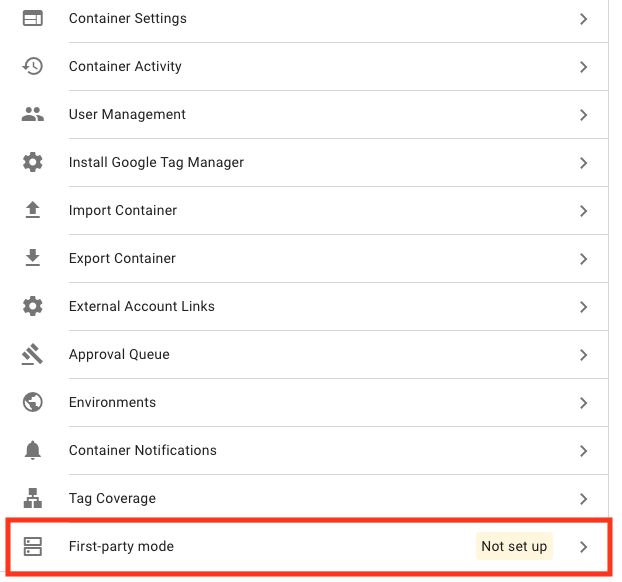Click the Container Notifications bell icon
This screenshot has height=582, width=622.
[x=33, y=450]
